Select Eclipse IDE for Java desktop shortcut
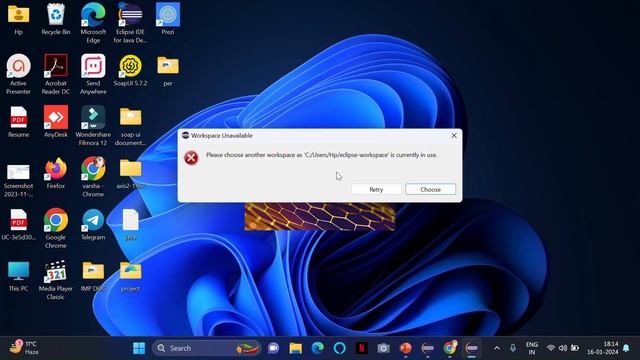The height and width of the screenshot is (360, 640). pos(130,23)
